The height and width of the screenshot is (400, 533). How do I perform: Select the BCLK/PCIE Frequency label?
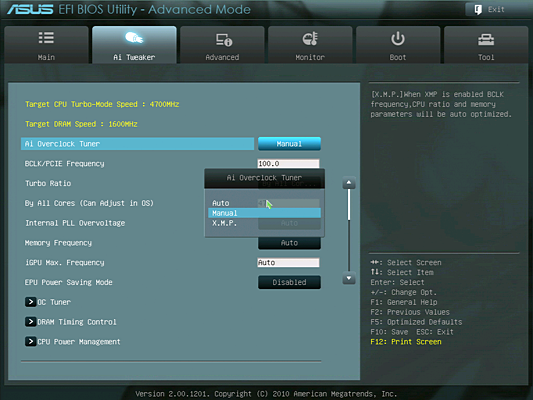pos(65,163)
